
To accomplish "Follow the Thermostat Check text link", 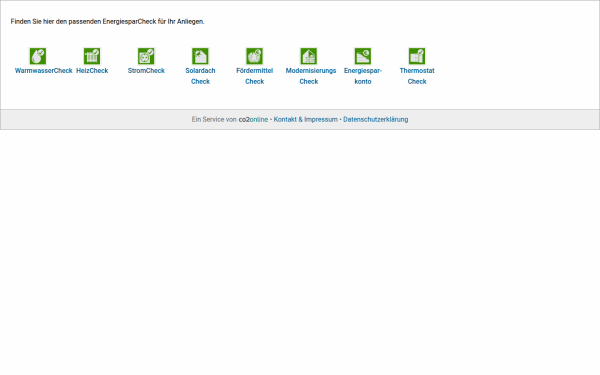I will click(417, 76).
